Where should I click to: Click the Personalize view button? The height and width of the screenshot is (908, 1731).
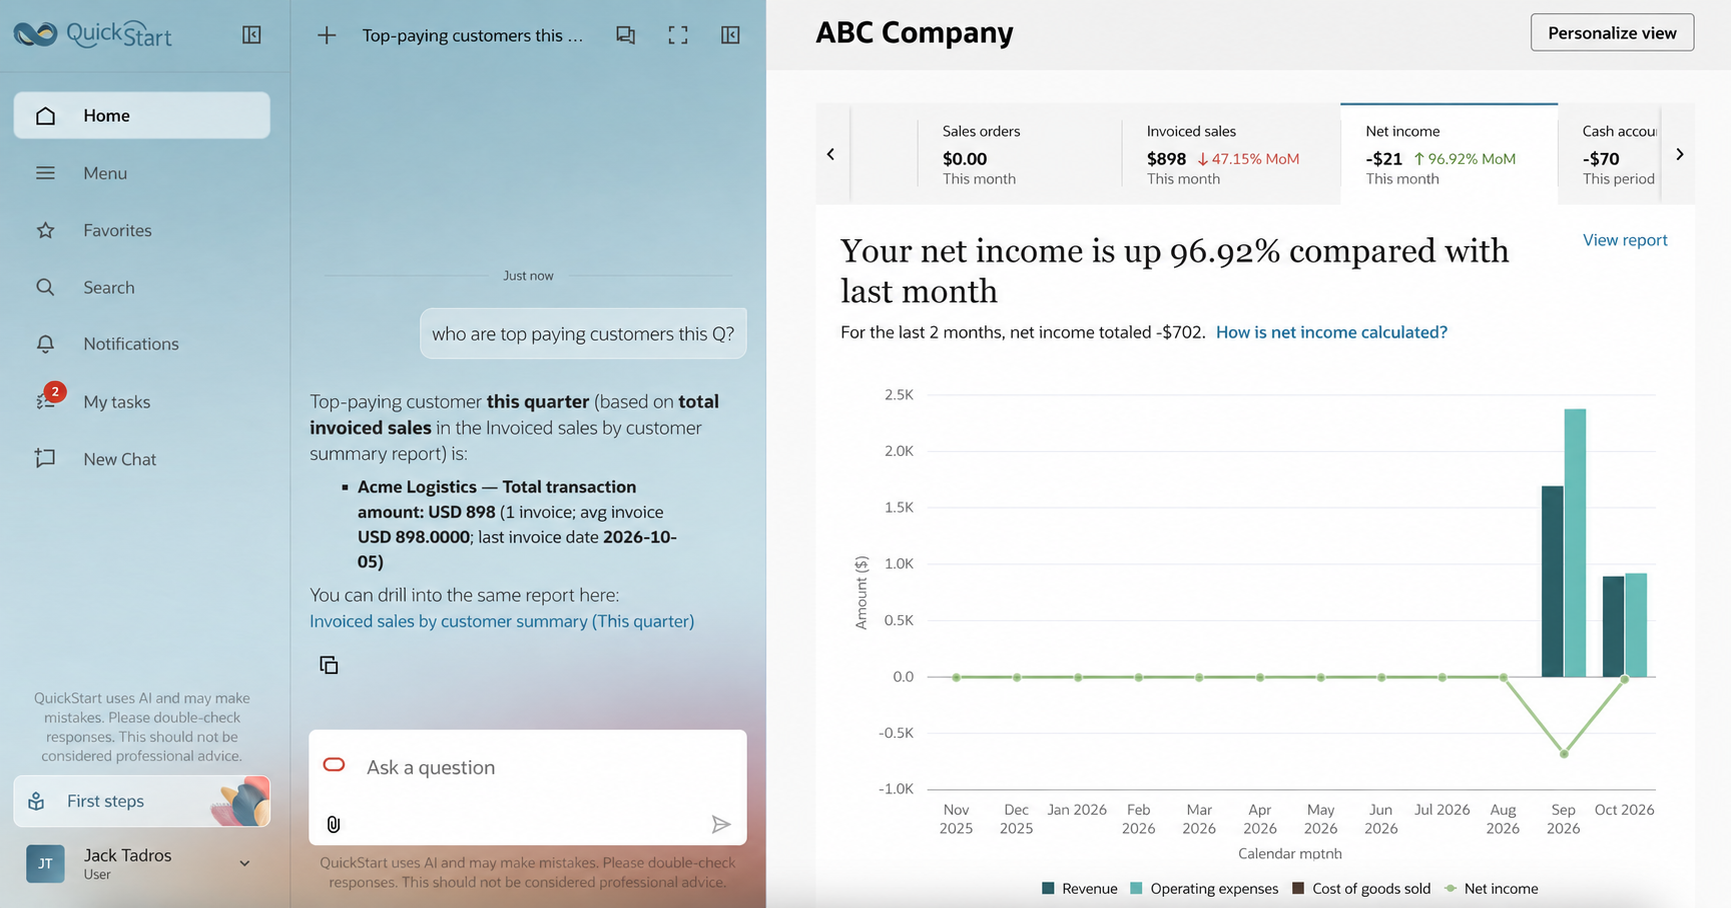pyautogui.click(x=1612, y=33)
